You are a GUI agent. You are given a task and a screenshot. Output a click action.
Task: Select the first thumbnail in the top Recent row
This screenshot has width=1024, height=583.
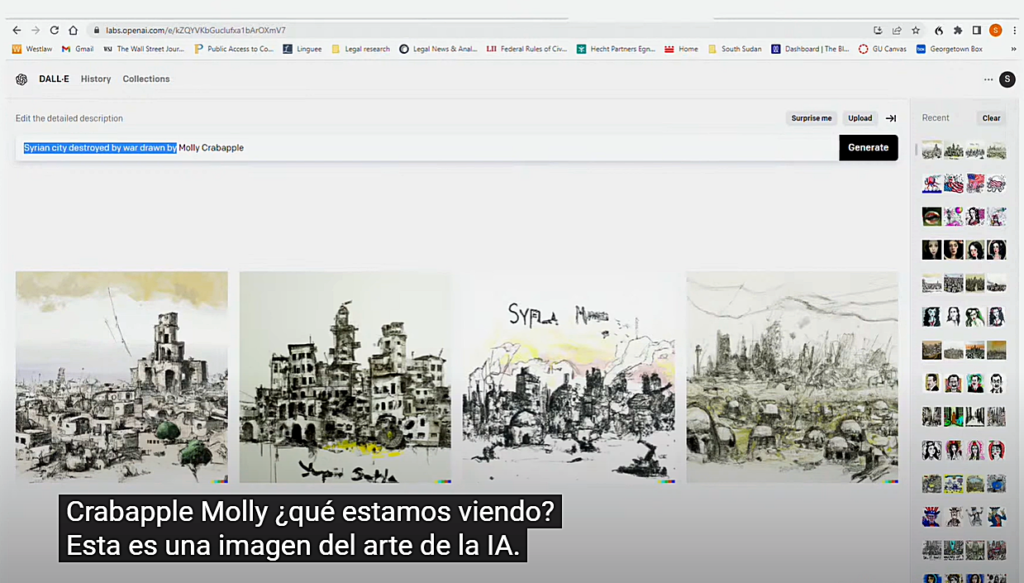pyautogui.click(x=932, y=150)
